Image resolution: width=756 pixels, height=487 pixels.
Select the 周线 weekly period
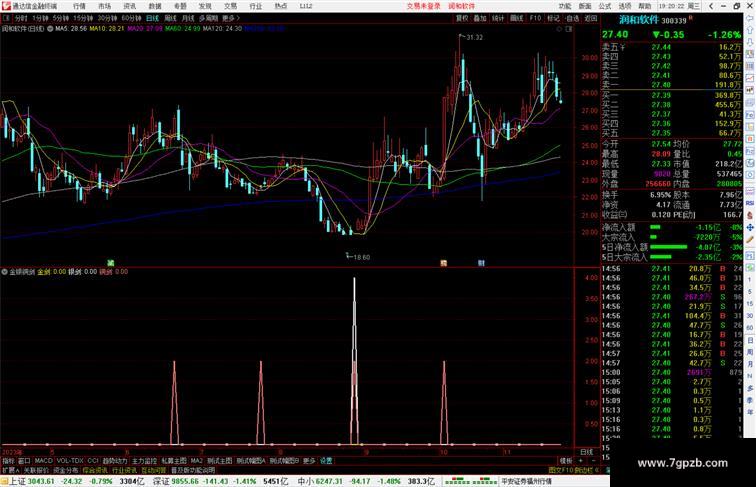(x=170, y=18)
